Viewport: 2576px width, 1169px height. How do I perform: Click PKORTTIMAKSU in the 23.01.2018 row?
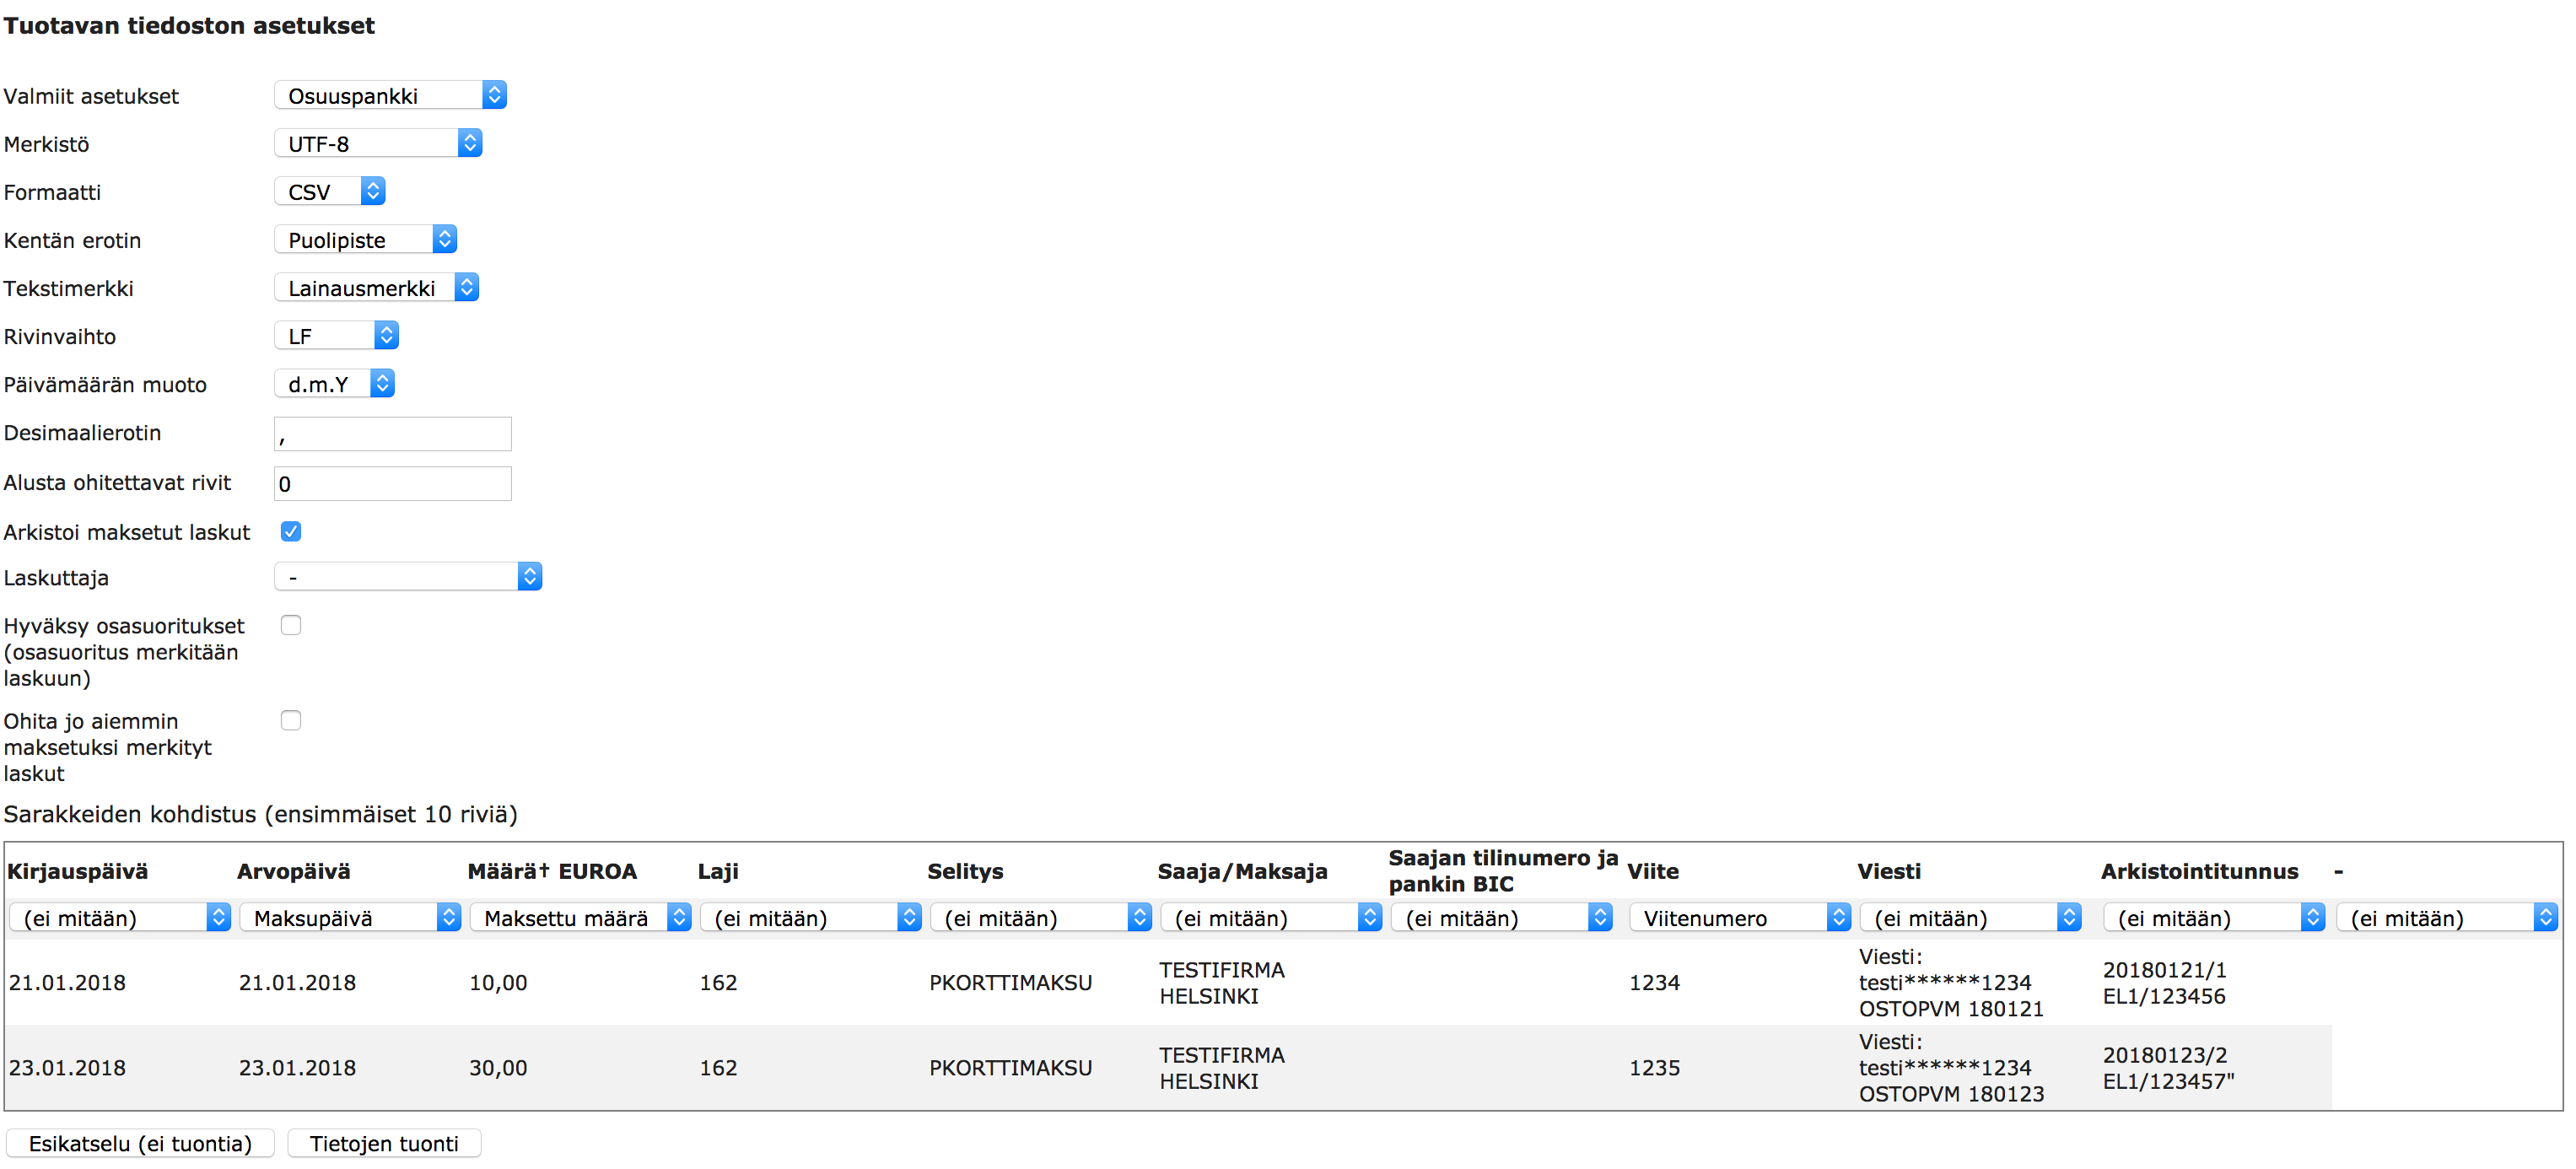pyautogui.click(x=1010, y=1067)
